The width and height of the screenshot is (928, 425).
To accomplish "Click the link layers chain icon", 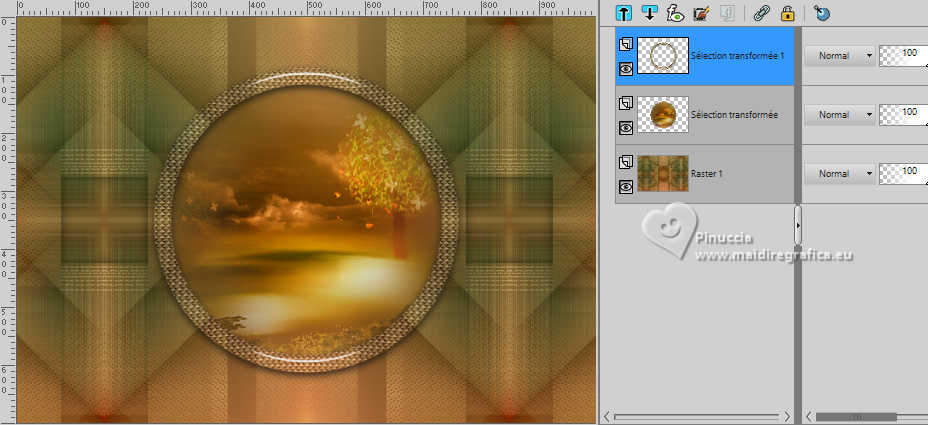I will pos(761,13).
